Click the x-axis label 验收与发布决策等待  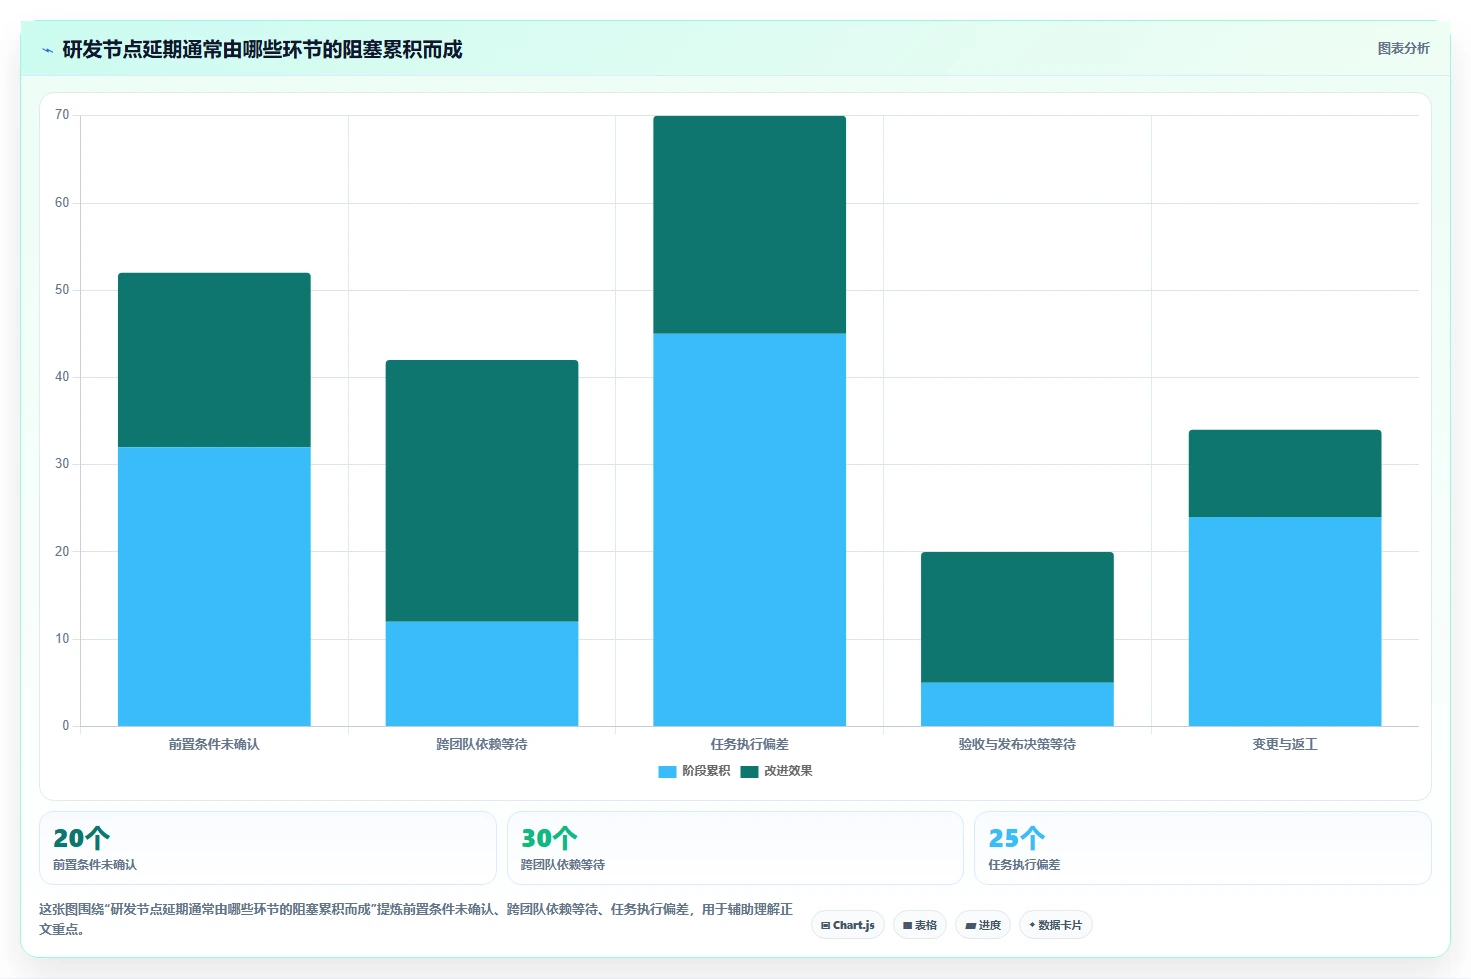click(x=1017, y=744)
